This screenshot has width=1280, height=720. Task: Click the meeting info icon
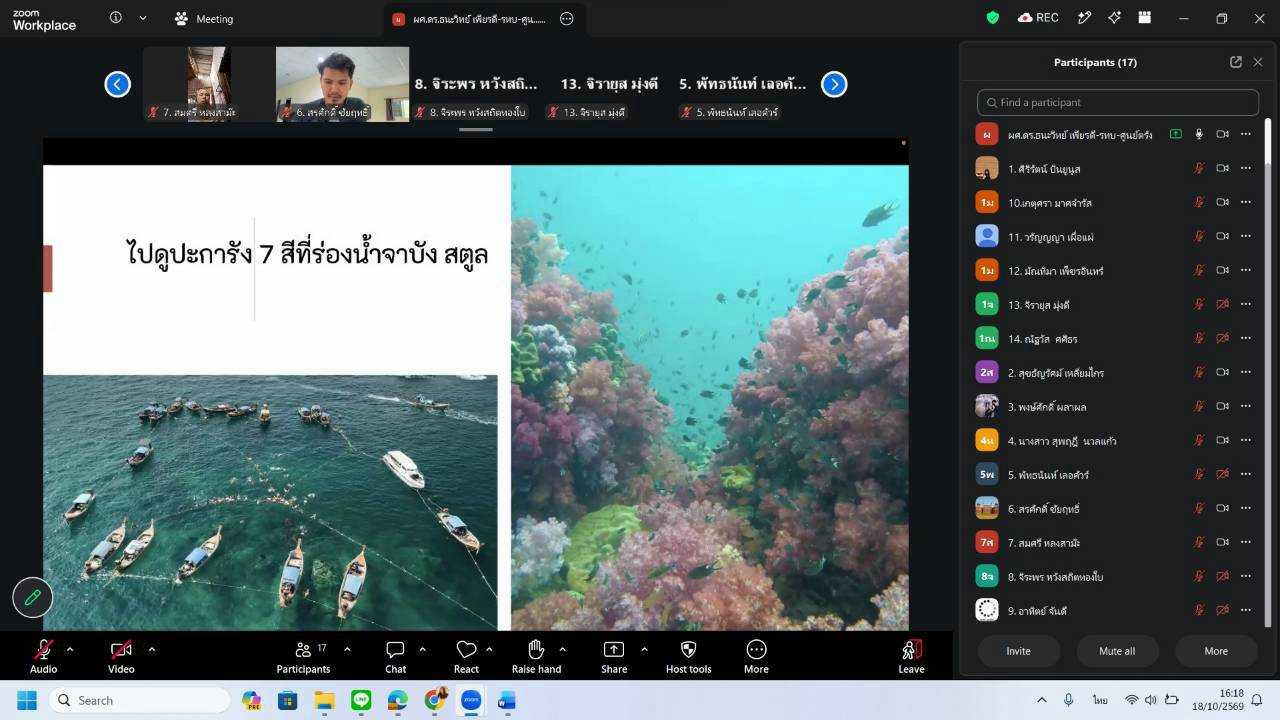pyautogui.click(x=116, y=18)
